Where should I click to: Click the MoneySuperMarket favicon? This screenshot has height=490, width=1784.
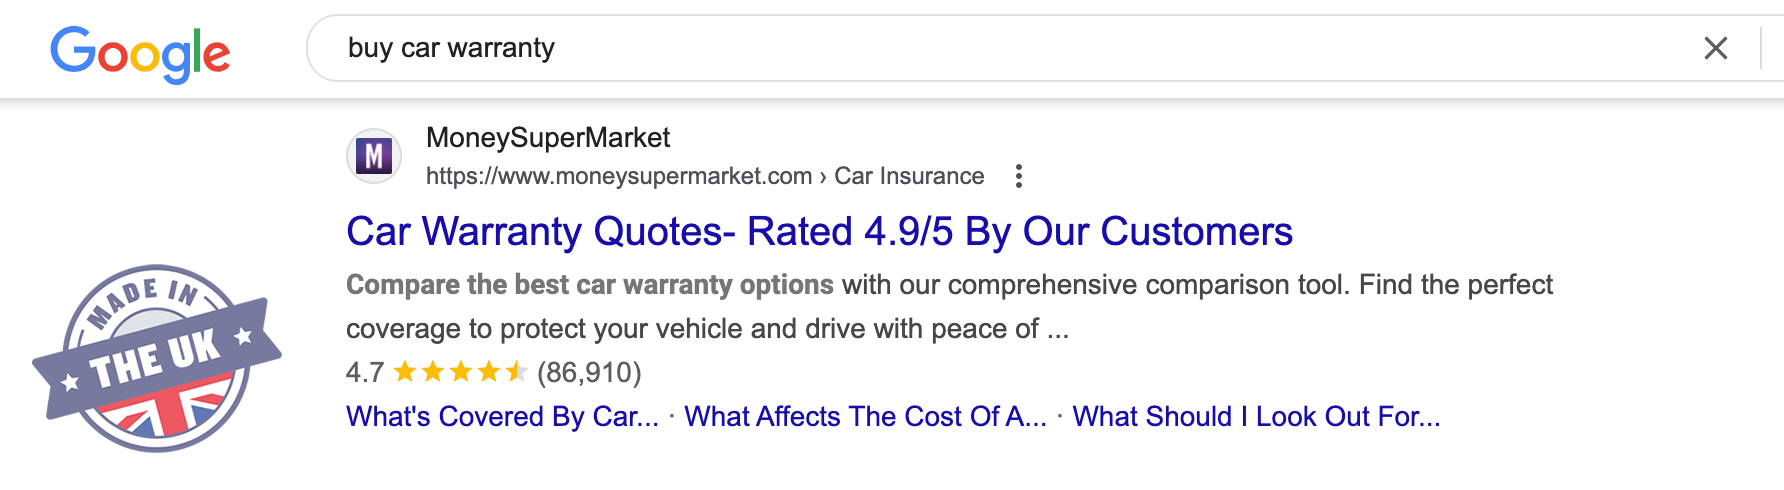[374, 156]
